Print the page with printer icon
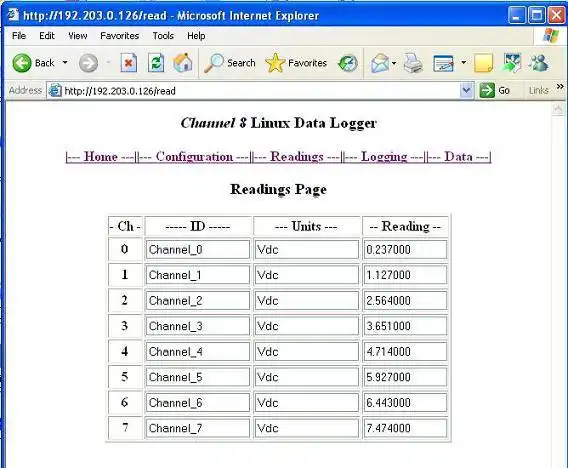Screen dimensions: 568x468 [x=414, y=63]
